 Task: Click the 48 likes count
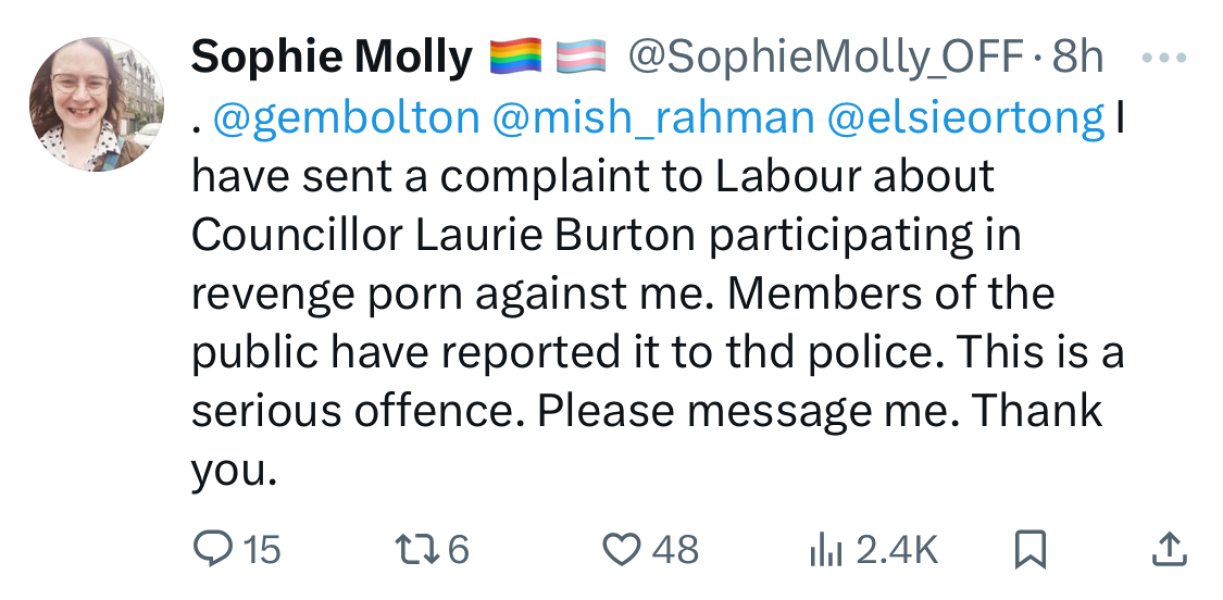click(672, 548)
